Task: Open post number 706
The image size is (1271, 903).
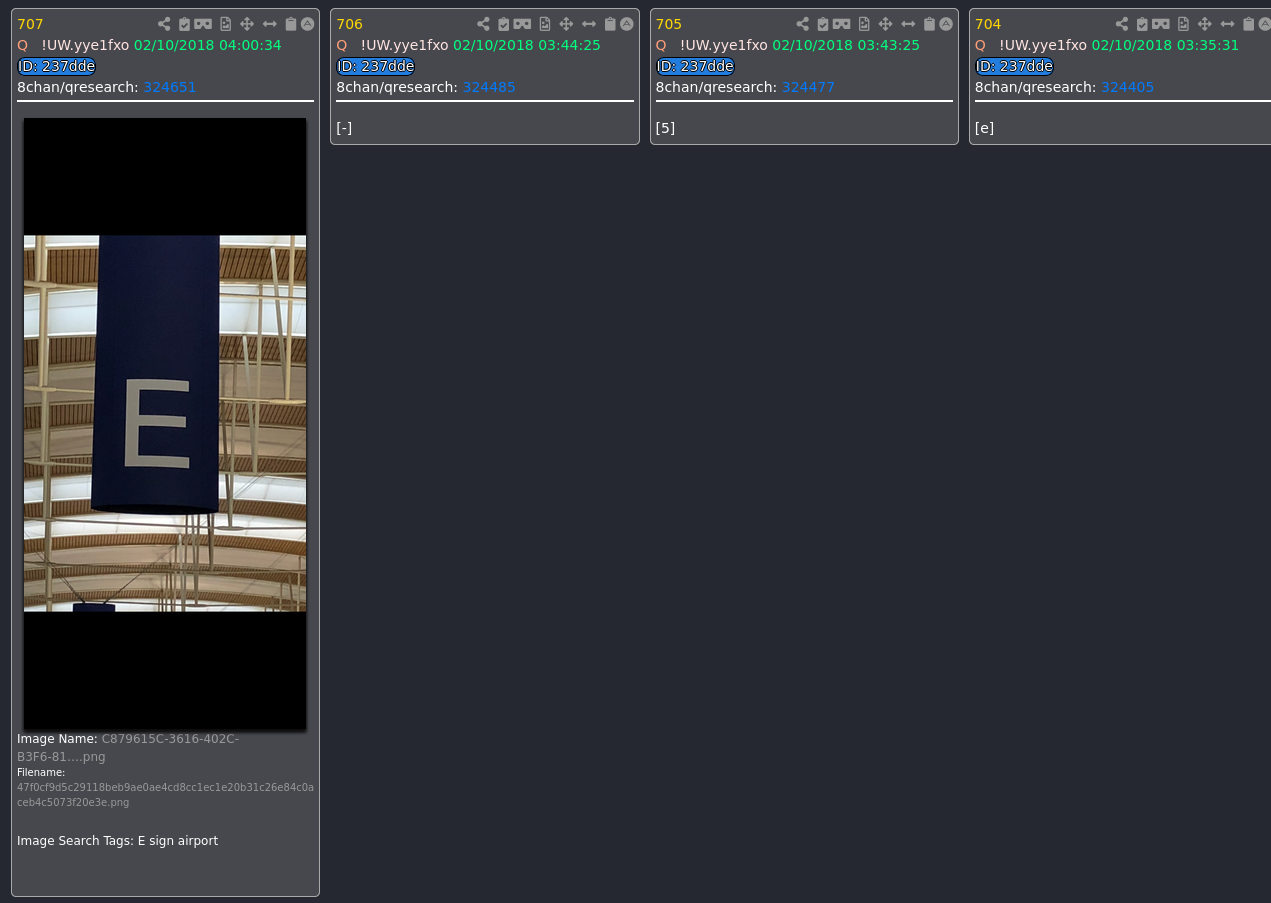Action: point(349,24)
